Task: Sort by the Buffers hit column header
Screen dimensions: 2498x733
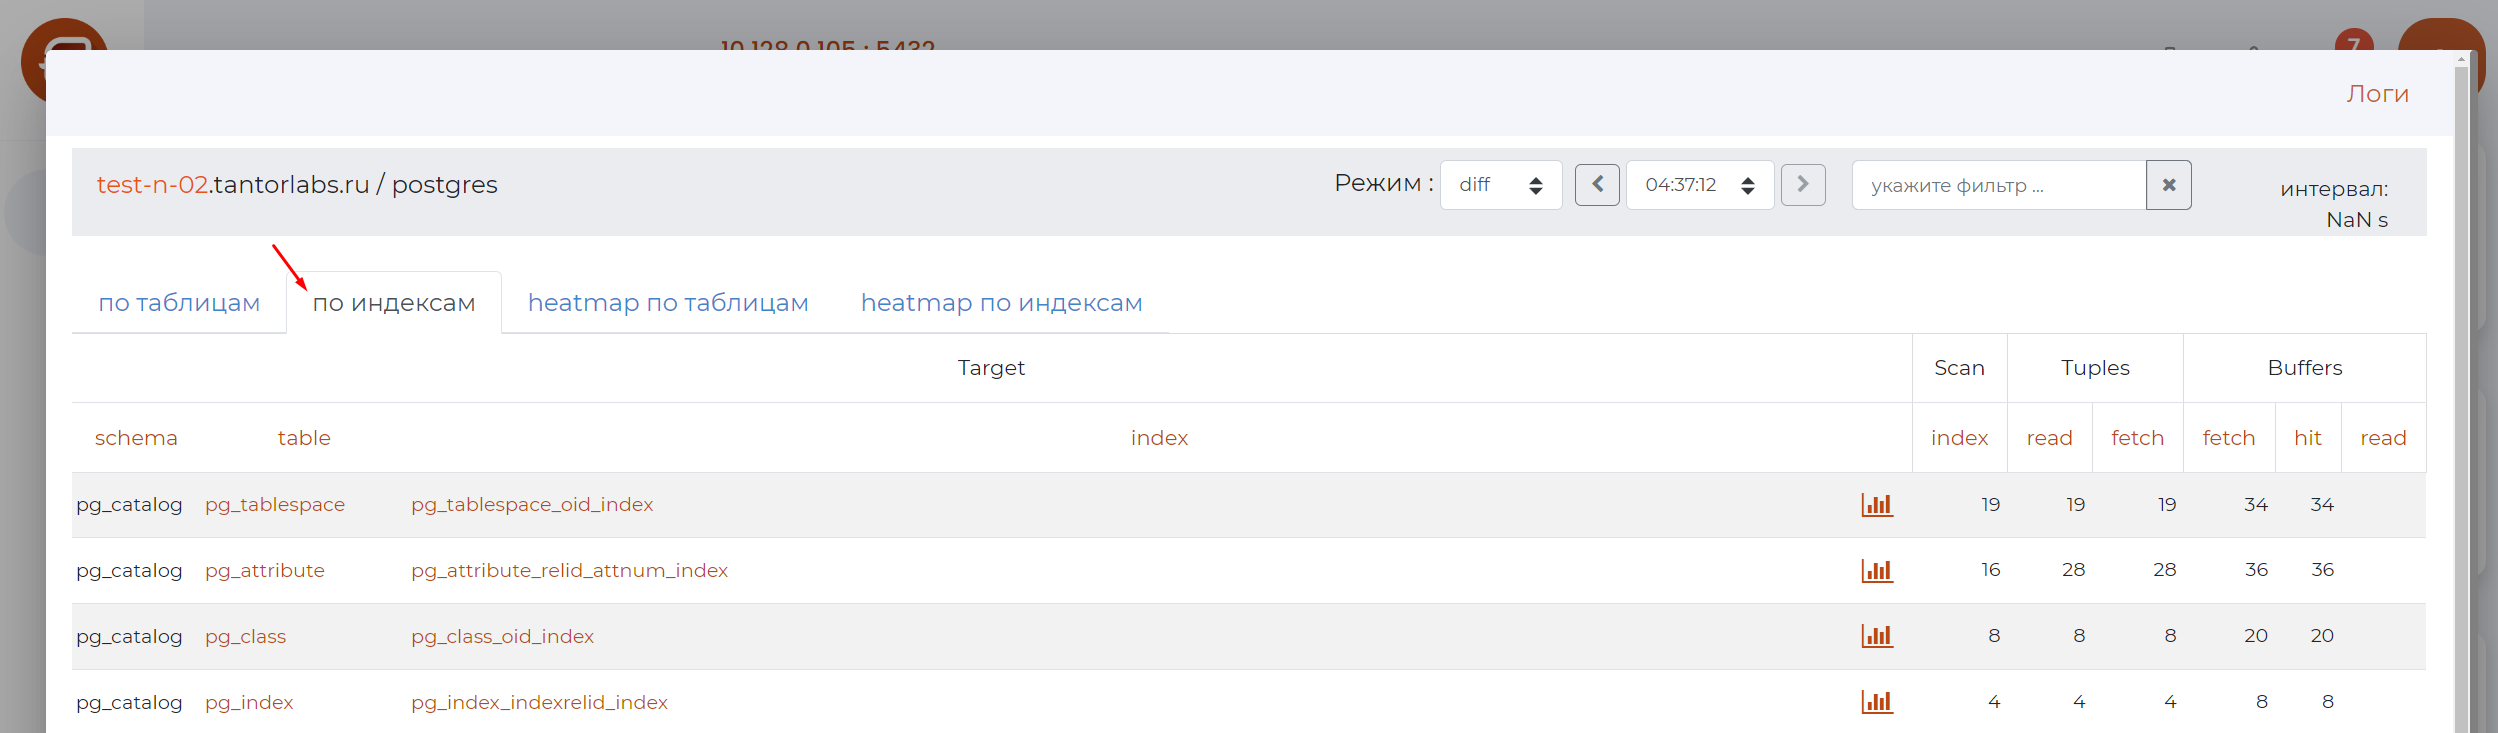Action: [2307, 438]
